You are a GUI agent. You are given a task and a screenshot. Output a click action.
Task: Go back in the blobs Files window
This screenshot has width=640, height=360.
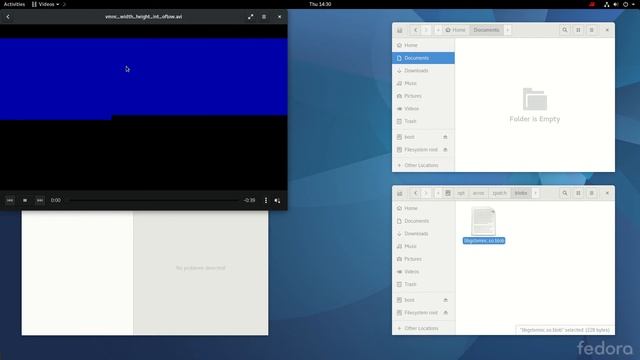(416, 193)
